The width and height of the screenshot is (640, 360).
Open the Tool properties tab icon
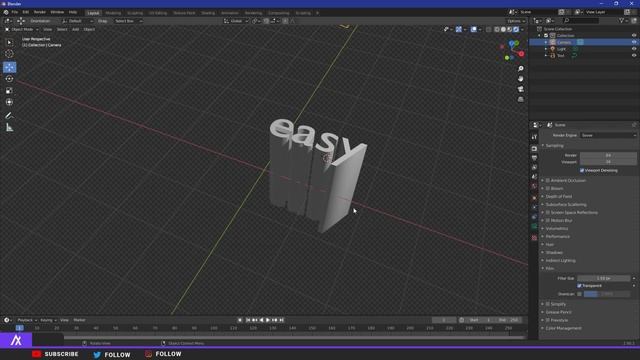click(534, 137)
